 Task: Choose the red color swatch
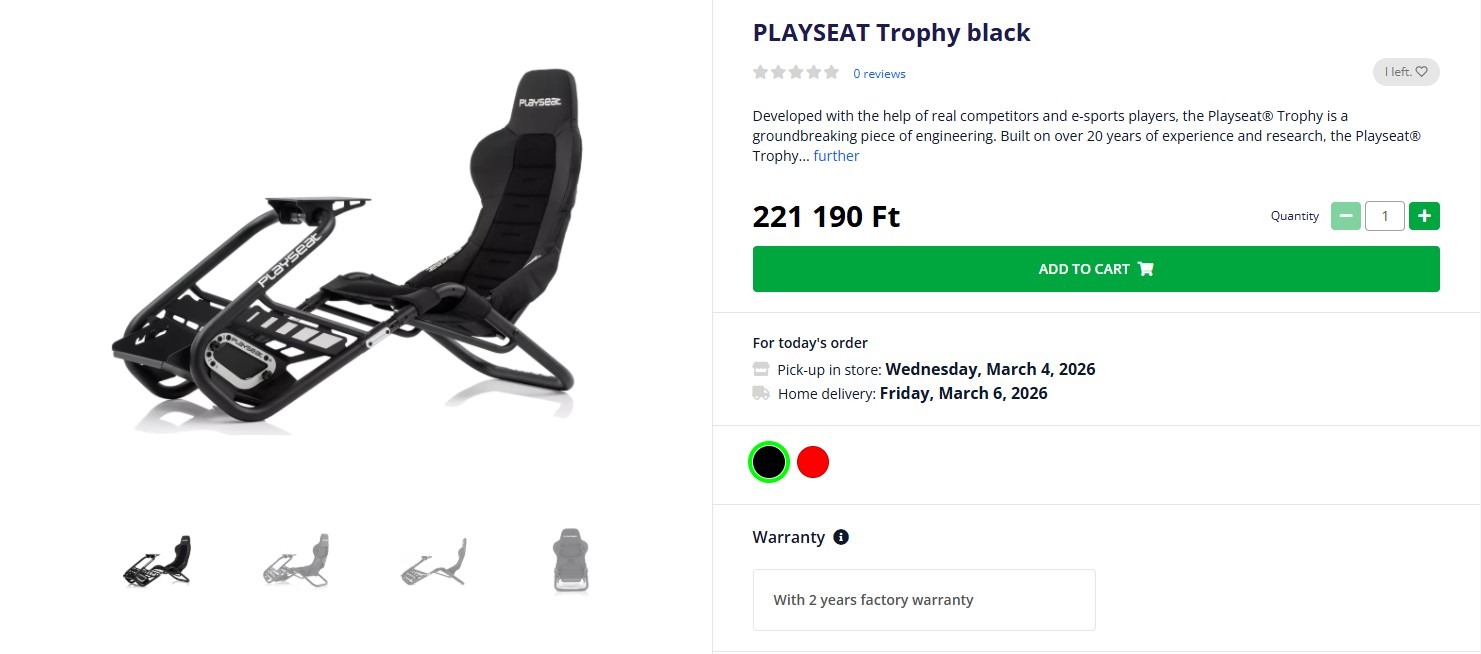[813, 462]
